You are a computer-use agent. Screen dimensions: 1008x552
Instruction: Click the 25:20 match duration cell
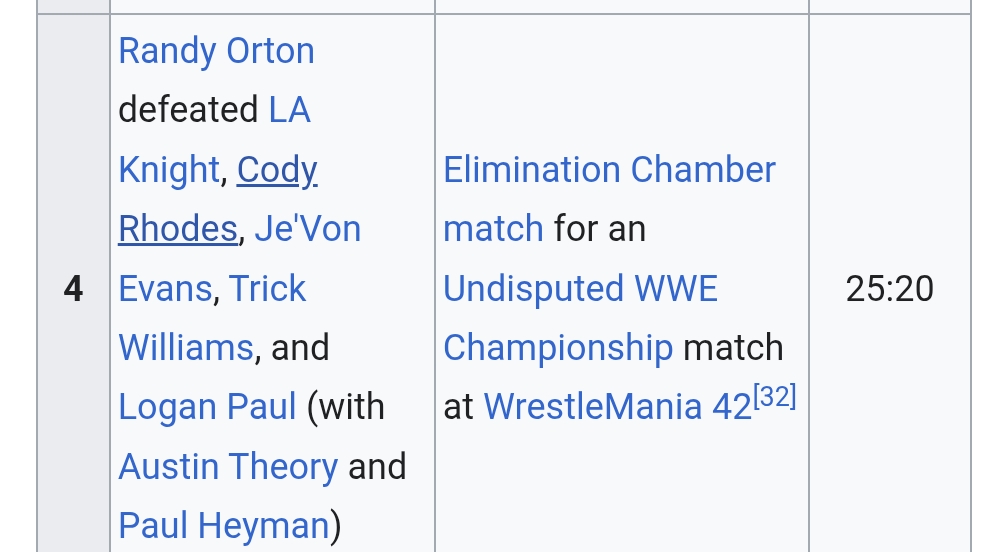point(888,289)
